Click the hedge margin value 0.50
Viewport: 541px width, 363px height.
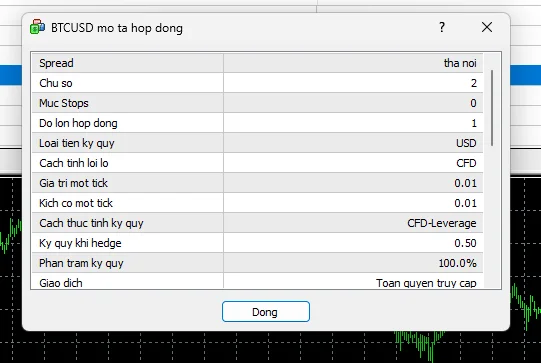(x=465, y=243)
